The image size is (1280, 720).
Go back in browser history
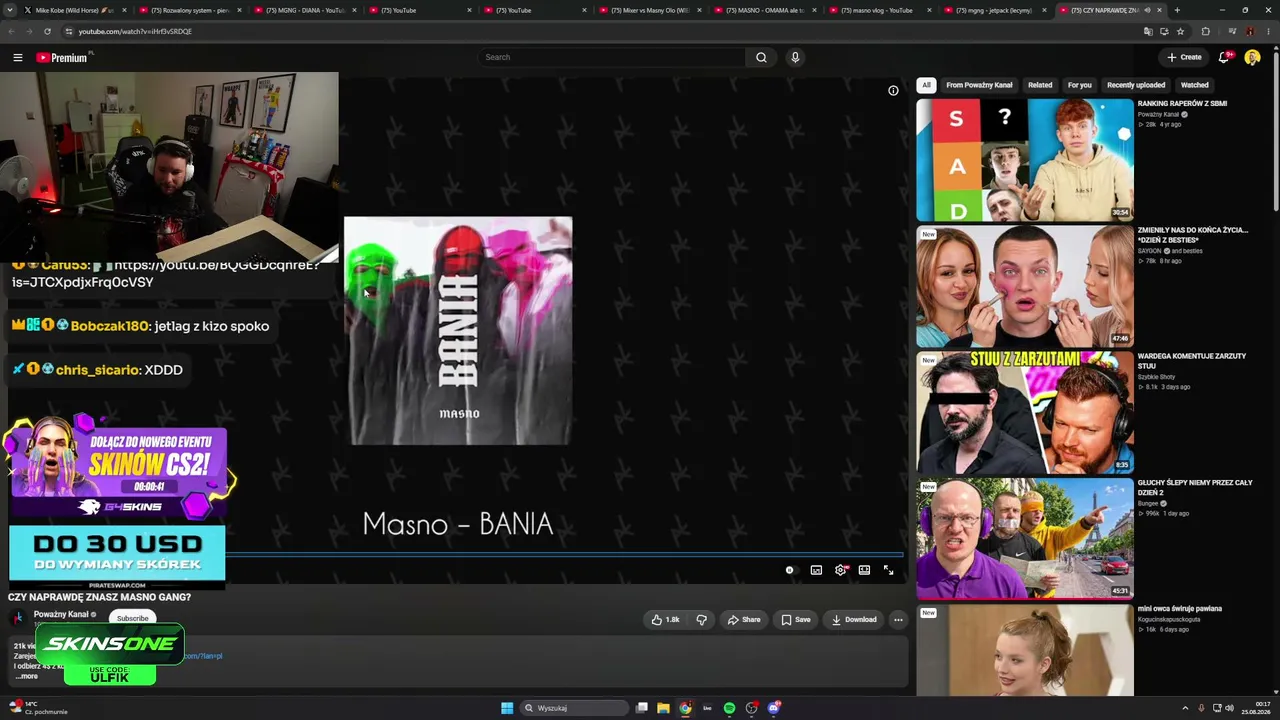click(x=10, y=31)
